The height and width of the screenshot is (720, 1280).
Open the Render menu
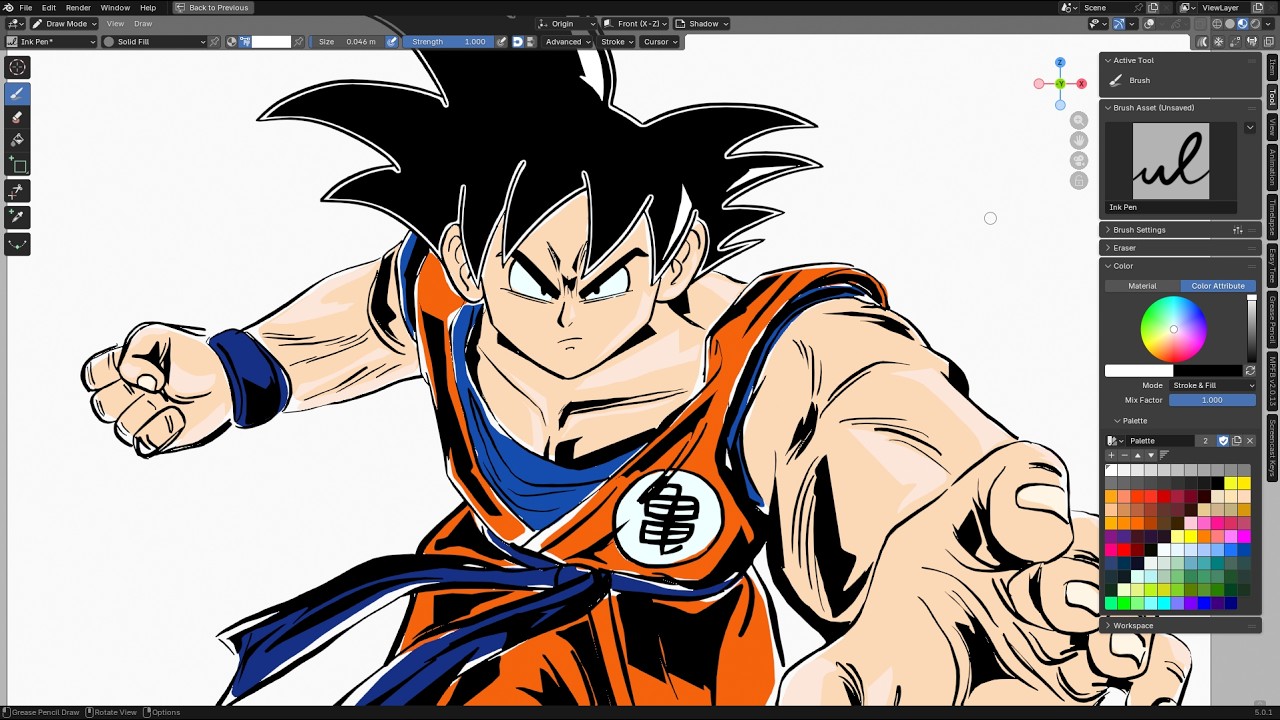[78, 7]
